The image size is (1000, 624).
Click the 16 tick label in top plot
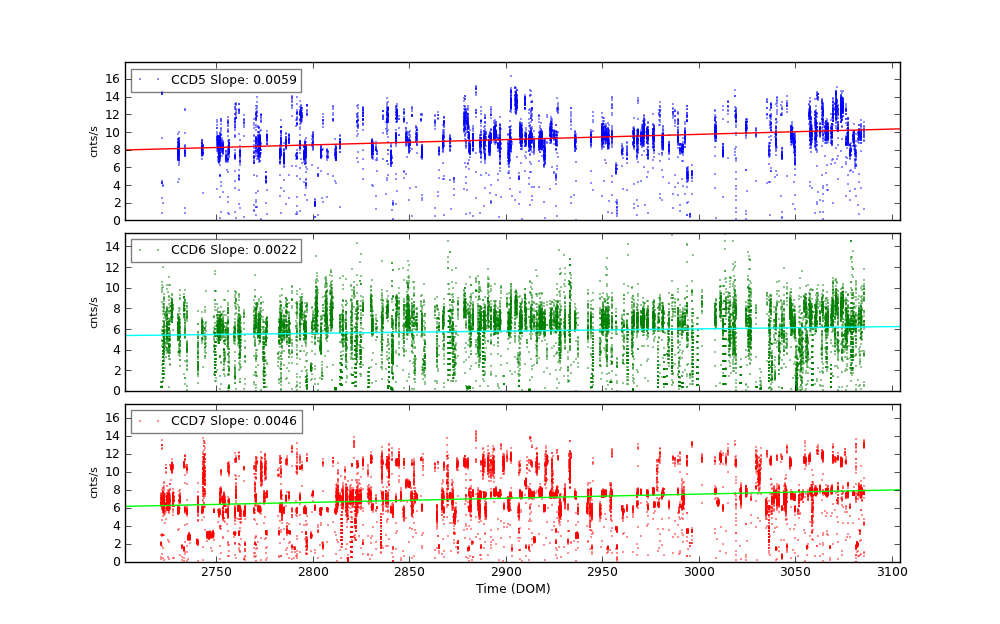pos(112,79)
